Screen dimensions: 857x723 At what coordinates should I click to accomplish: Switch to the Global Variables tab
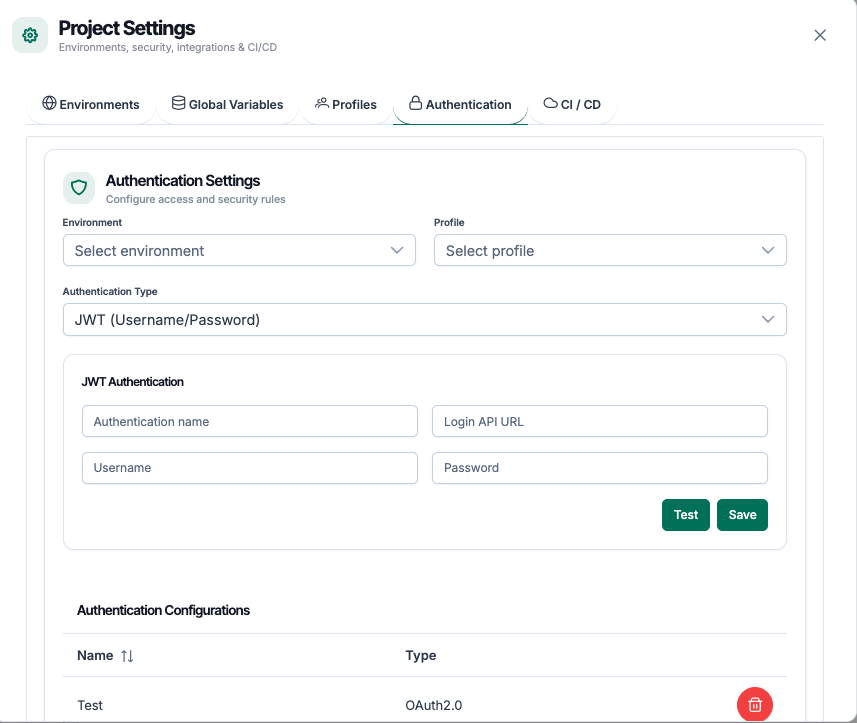(227, 103)
